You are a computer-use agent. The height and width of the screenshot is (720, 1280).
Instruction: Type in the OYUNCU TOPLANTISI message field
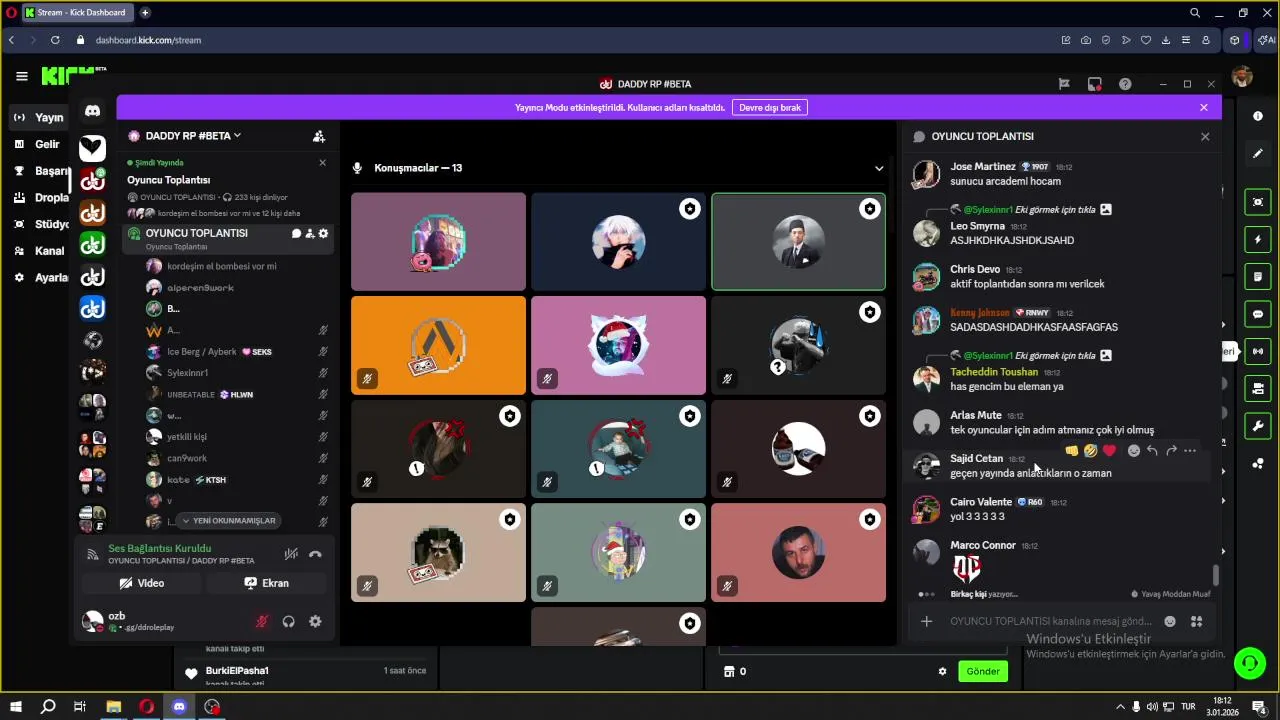tap(1051, 621)
